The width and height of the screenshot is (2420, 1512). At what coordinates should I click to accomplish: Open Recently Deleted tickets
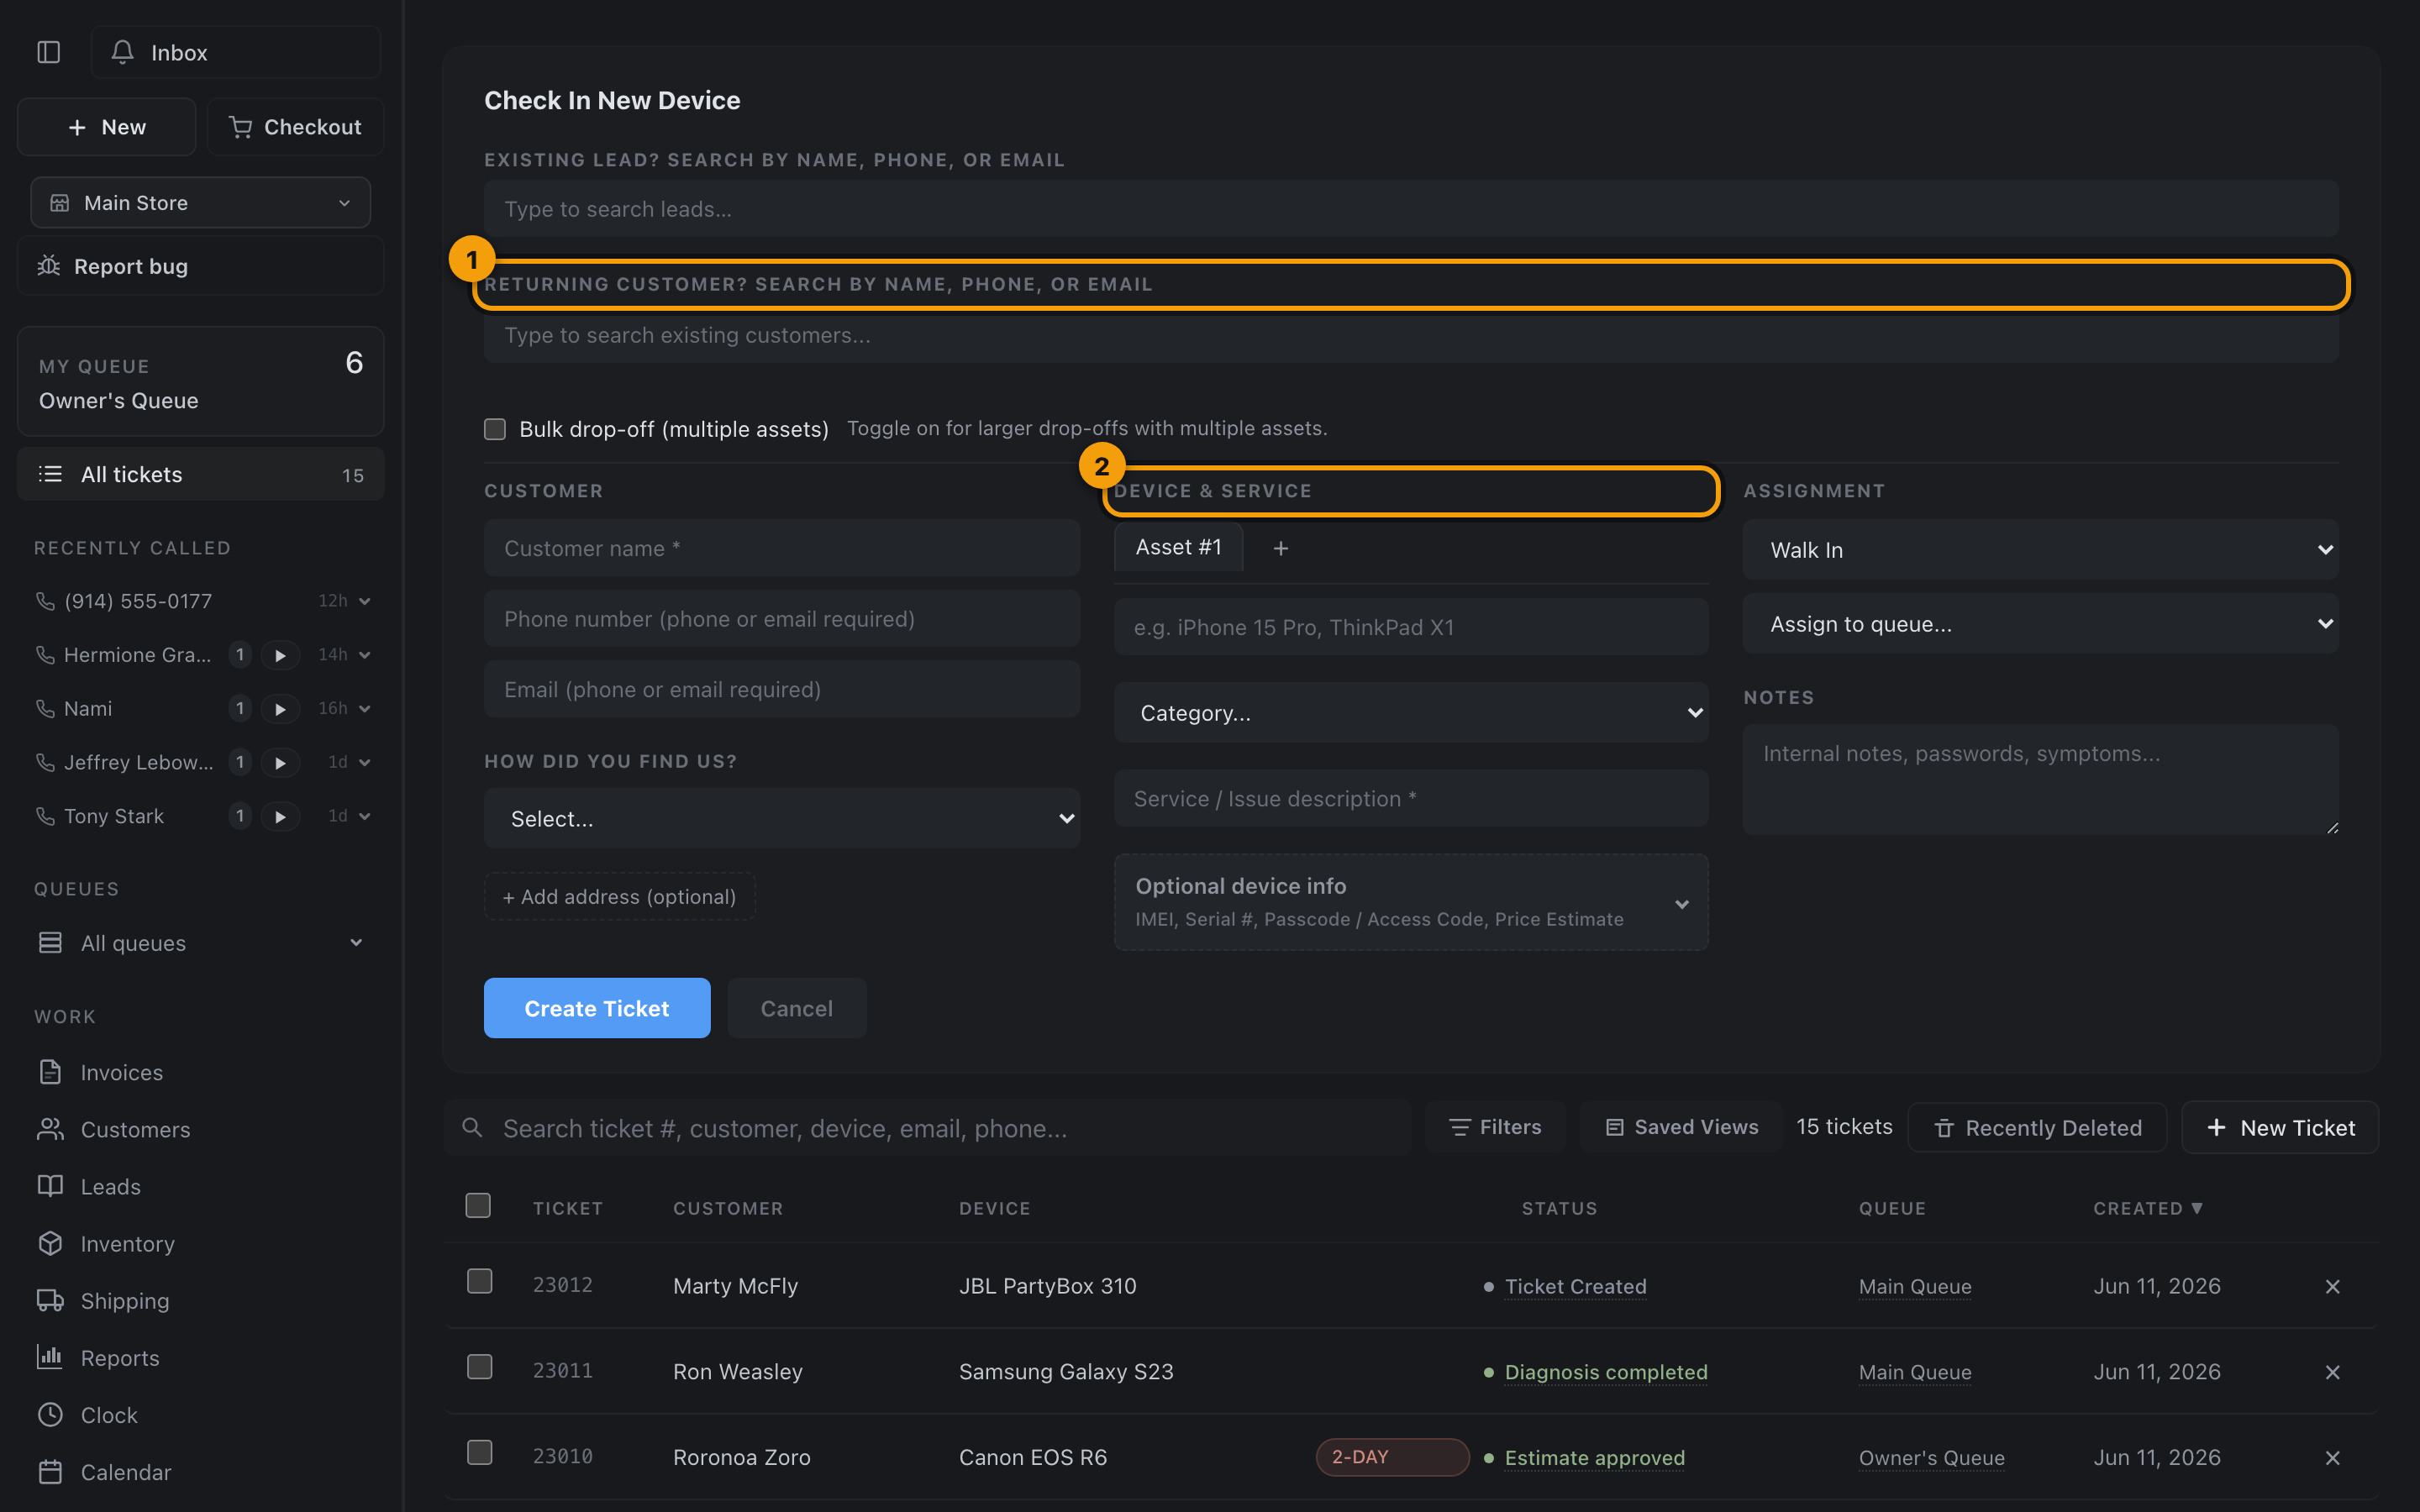2037,1128
